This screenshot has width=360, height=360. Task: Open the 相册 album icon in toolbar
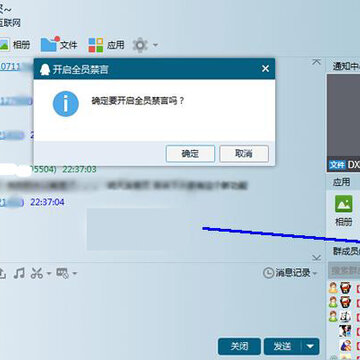click(4, 45)
